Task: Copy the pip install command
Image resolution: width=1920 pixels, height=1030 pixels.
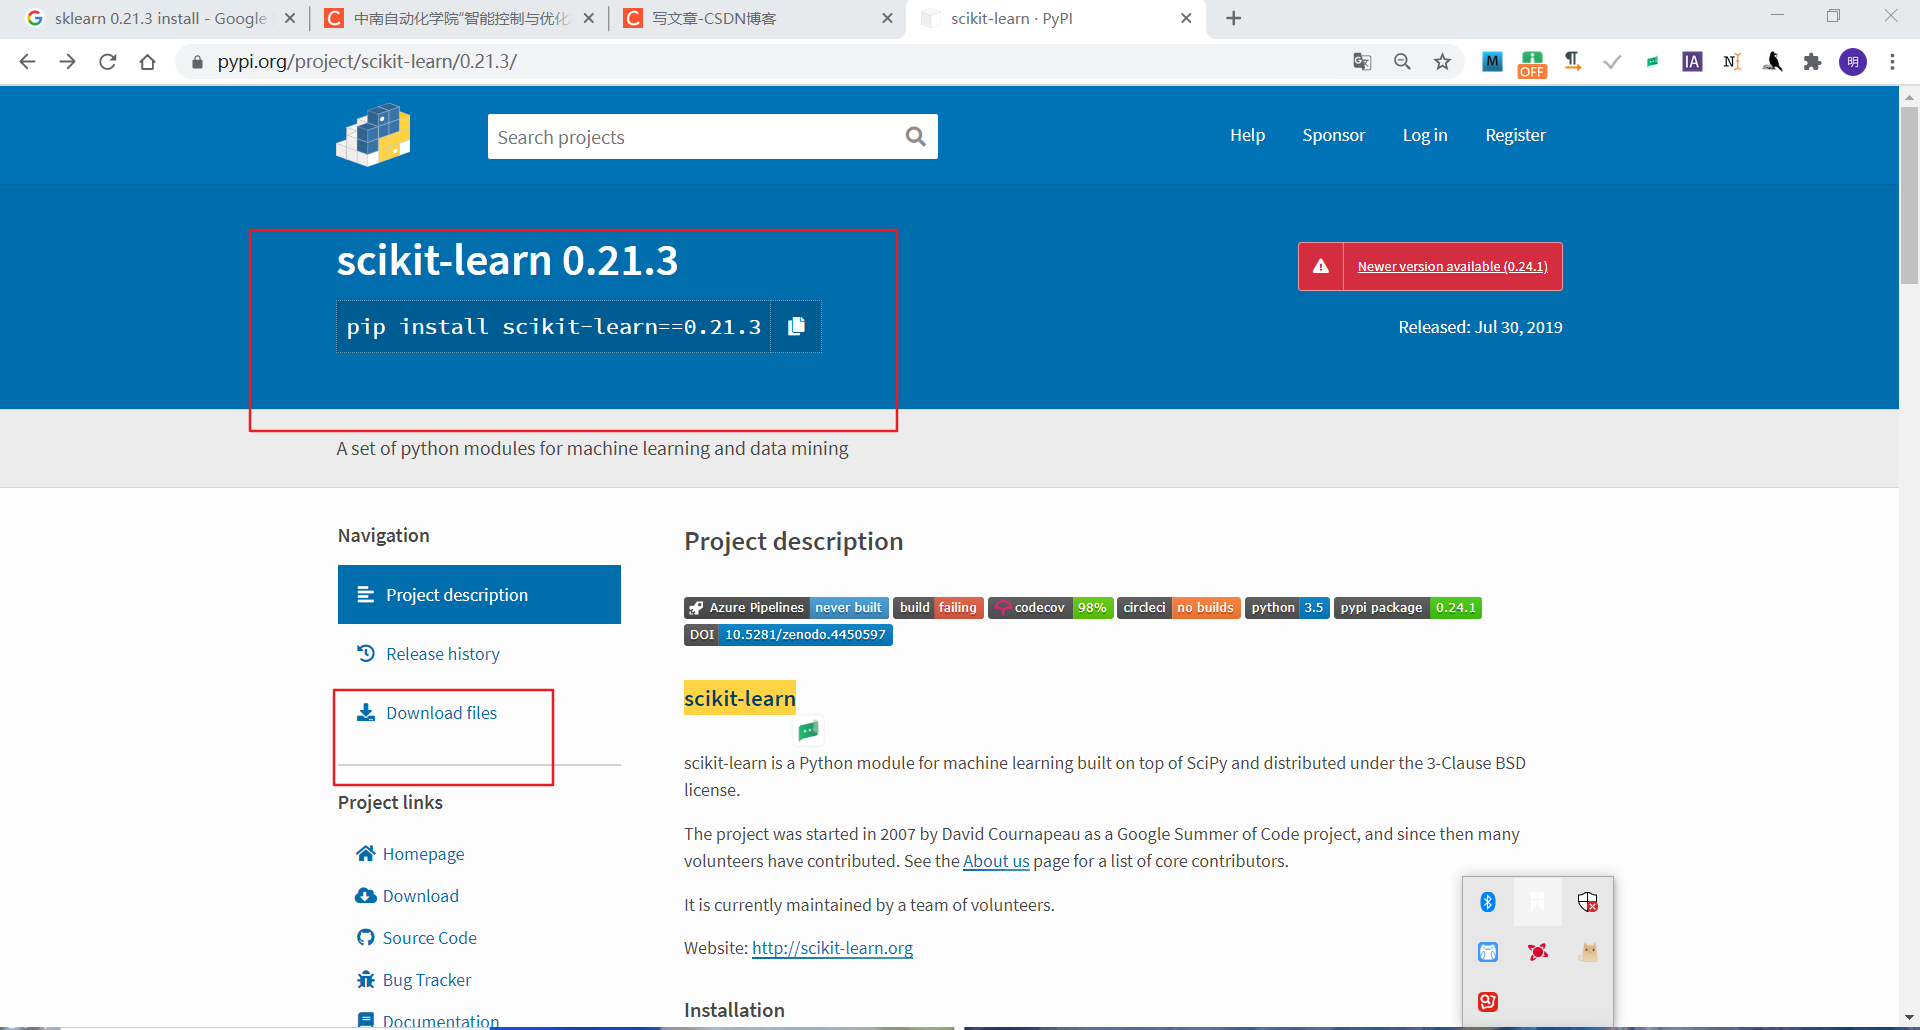Action: tap(796, 327)
